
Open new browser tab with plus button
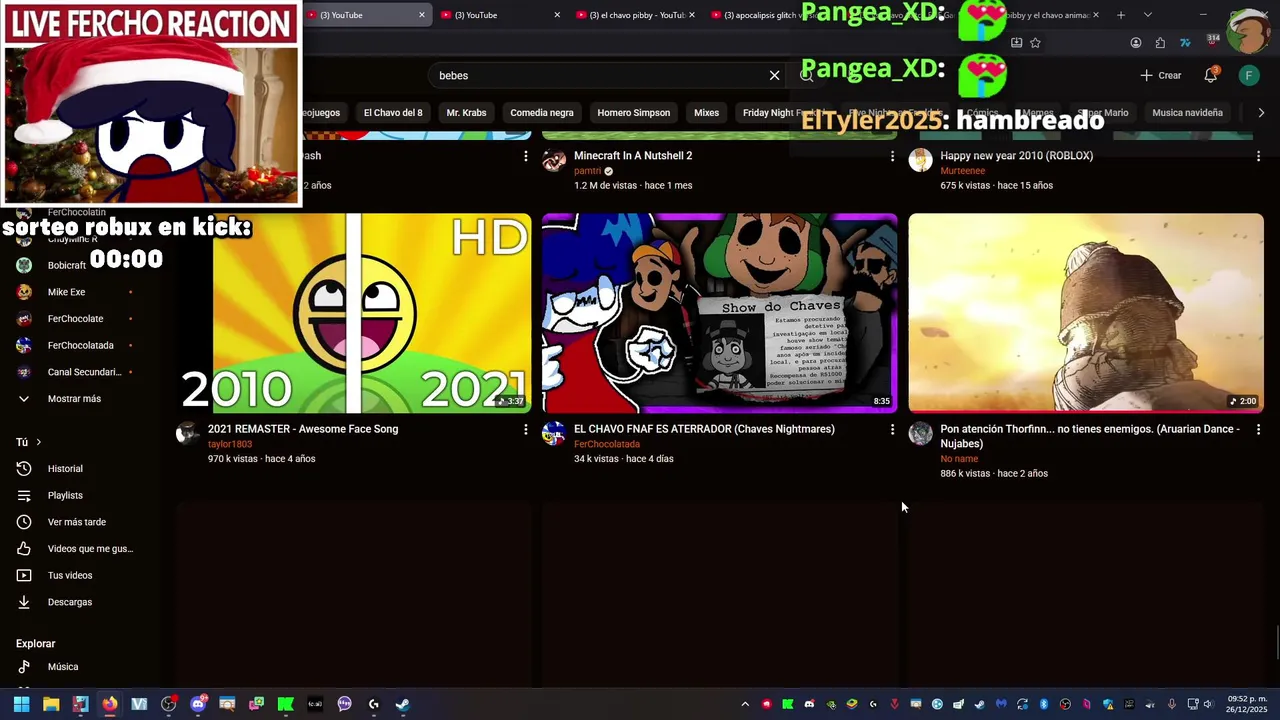pyautogui.click(x=1121, y=15)
